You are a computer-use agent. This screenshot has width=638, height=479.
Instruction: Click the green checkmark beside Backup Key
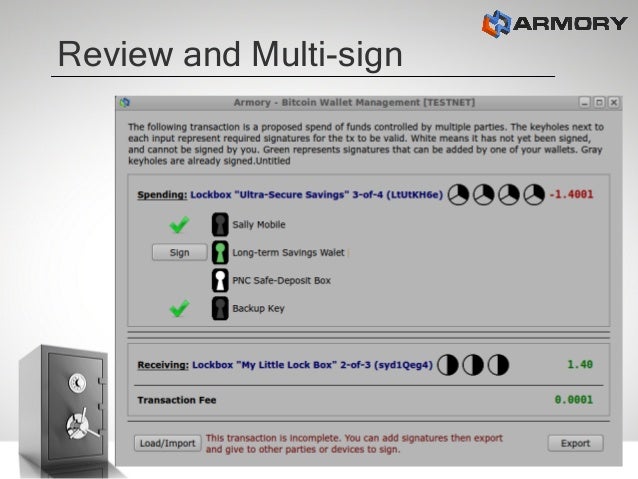179,308
